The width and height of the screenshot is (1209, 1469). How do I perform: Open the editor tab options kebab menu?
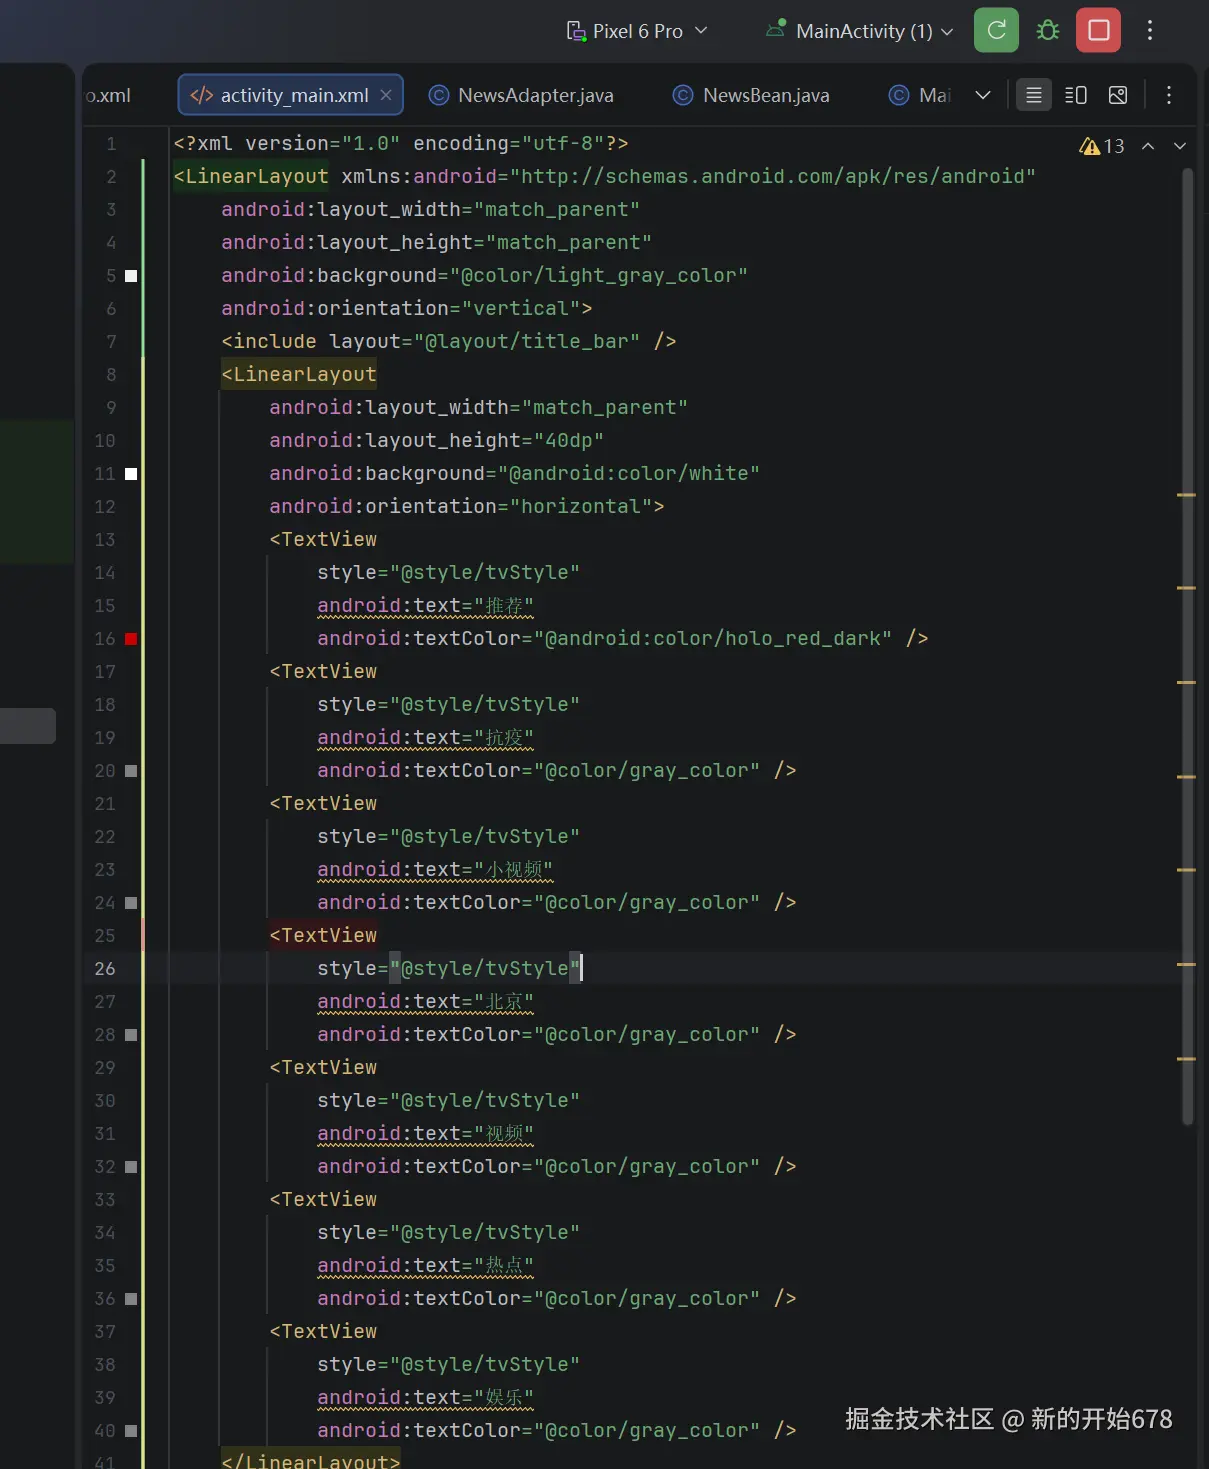(x=1169, y=95)
